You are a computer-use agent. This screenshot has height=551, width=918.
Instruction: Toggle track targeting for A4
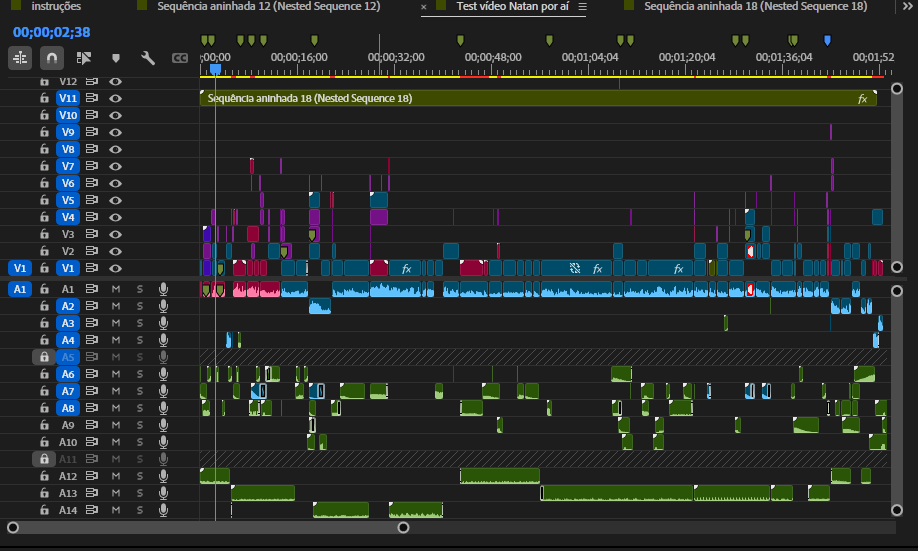coord(68,340)
